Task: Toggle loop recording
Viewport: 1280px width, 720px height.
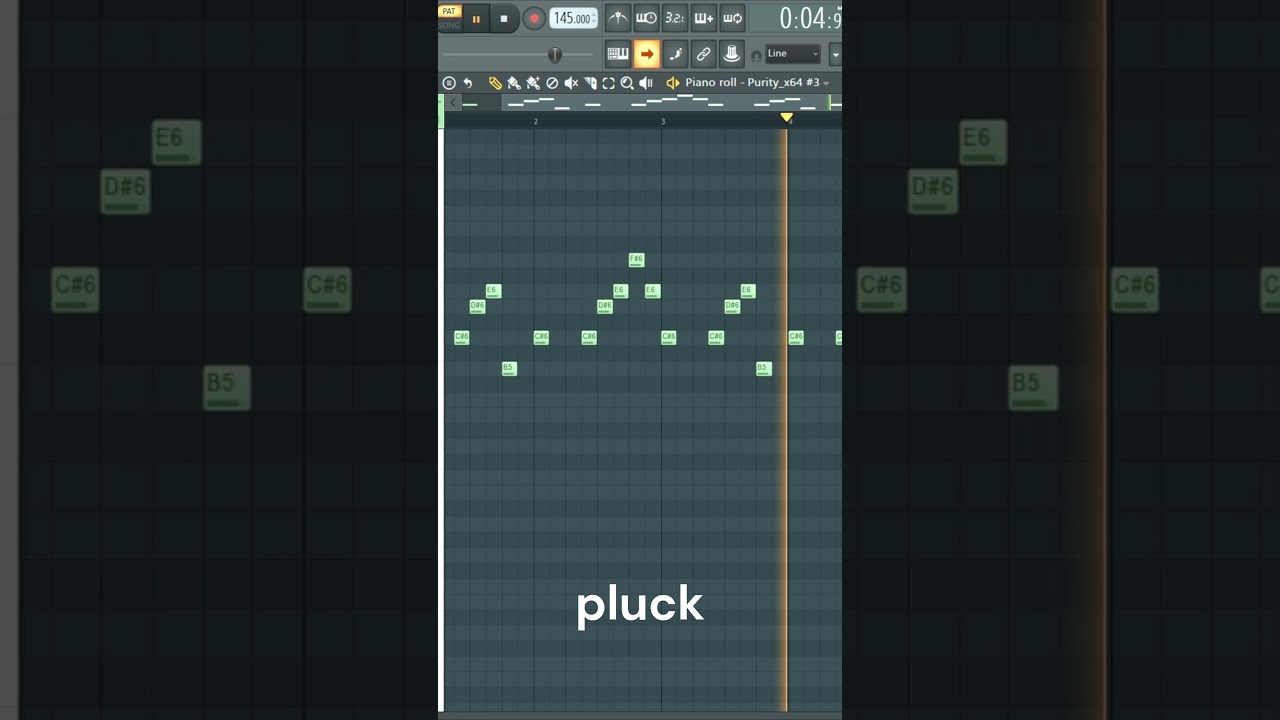Action: [732, 18]
